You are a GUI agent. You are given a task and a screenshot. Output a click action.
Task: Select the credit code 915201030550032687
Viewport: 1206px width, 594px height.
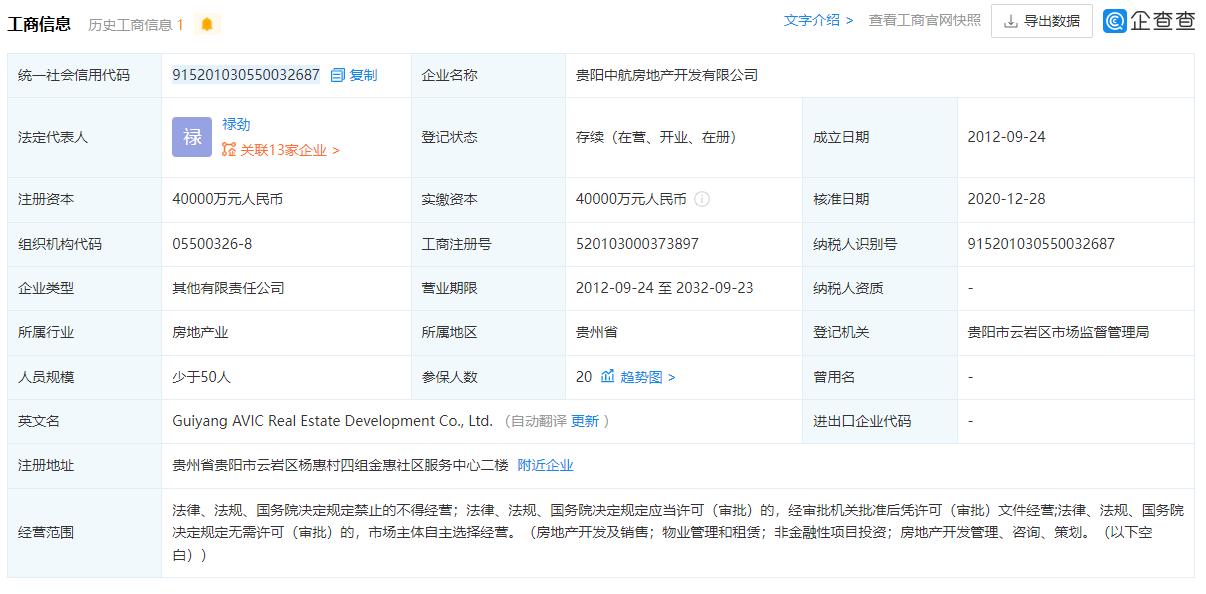point(244,74)
